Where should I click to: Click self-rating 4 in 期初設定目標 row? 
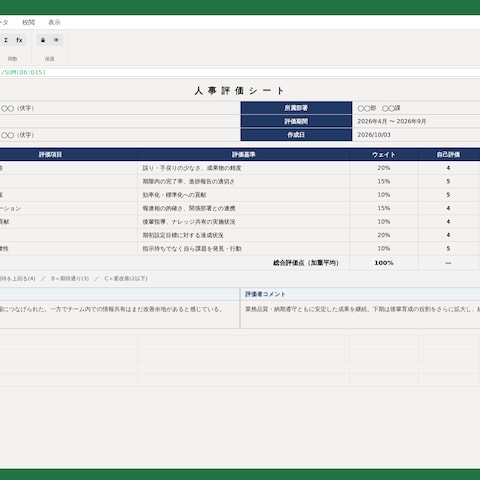(x=448, y=235)
